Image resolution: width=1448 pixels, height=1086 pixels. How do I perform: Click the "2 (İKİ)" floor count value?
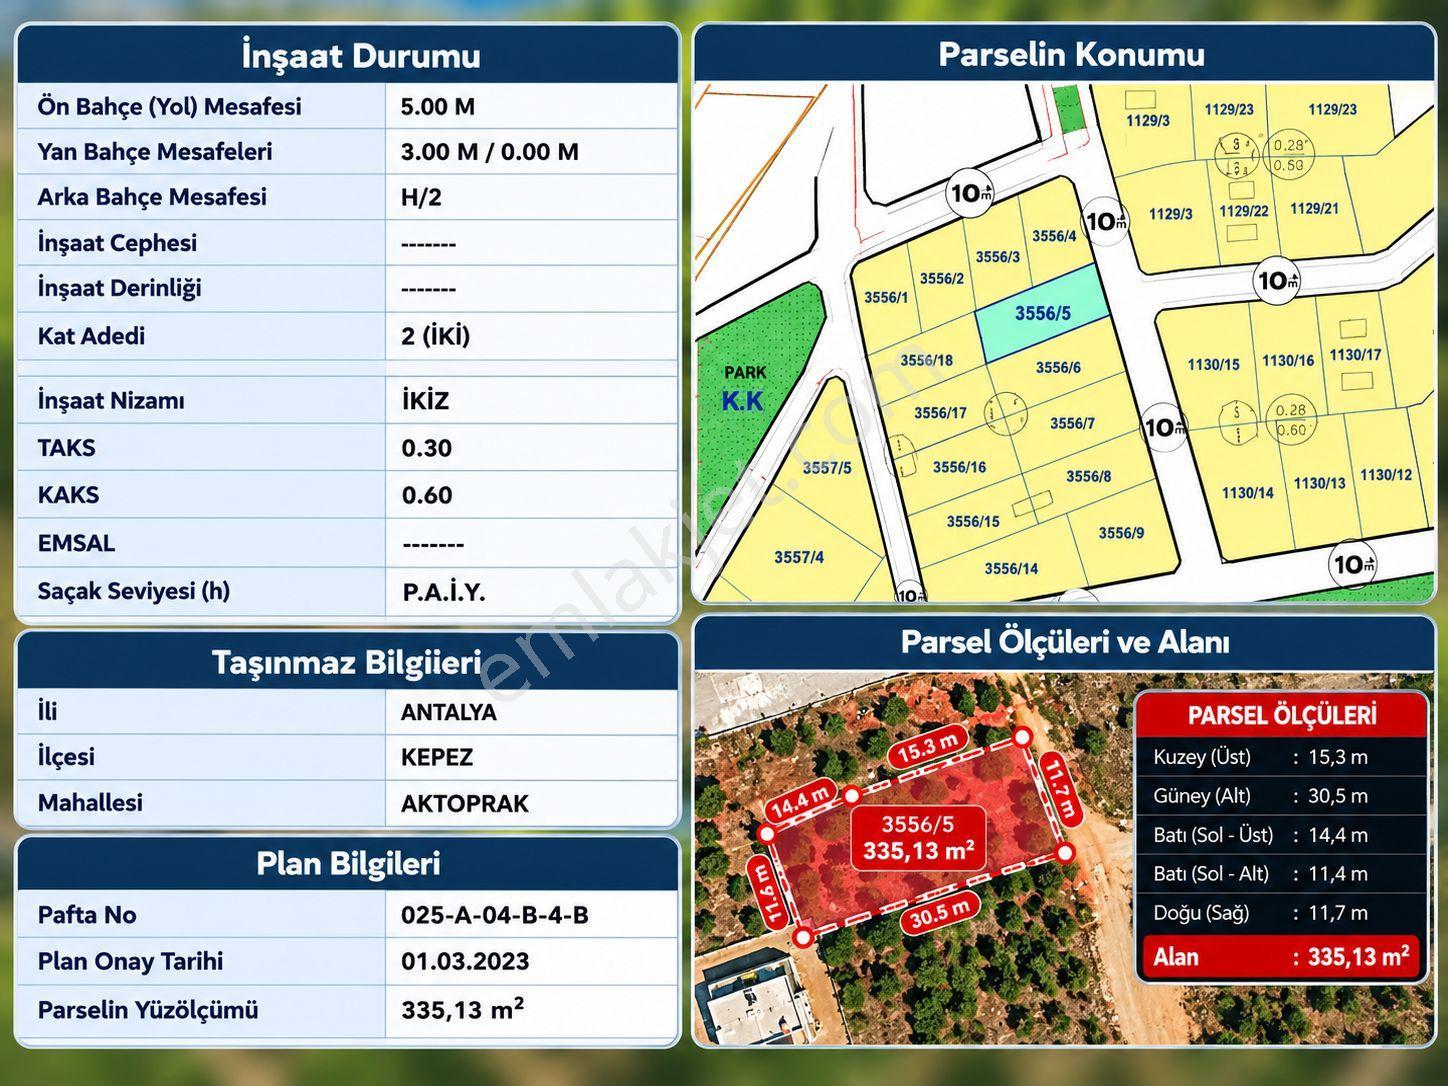(435, 336)
